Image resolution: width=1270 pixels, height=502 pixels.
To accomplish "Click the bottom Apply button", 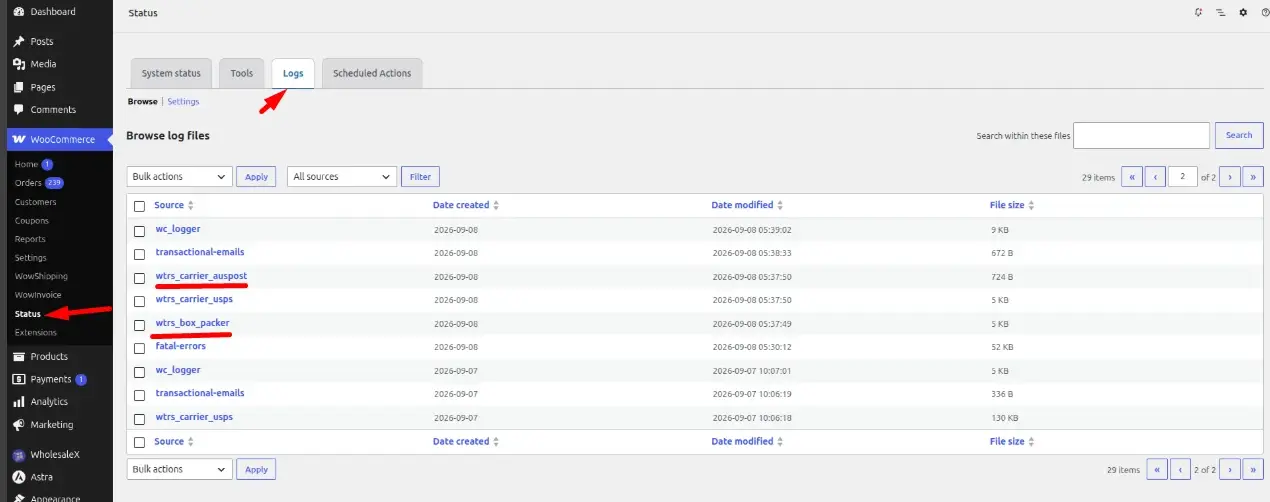I will pos(257,469).
